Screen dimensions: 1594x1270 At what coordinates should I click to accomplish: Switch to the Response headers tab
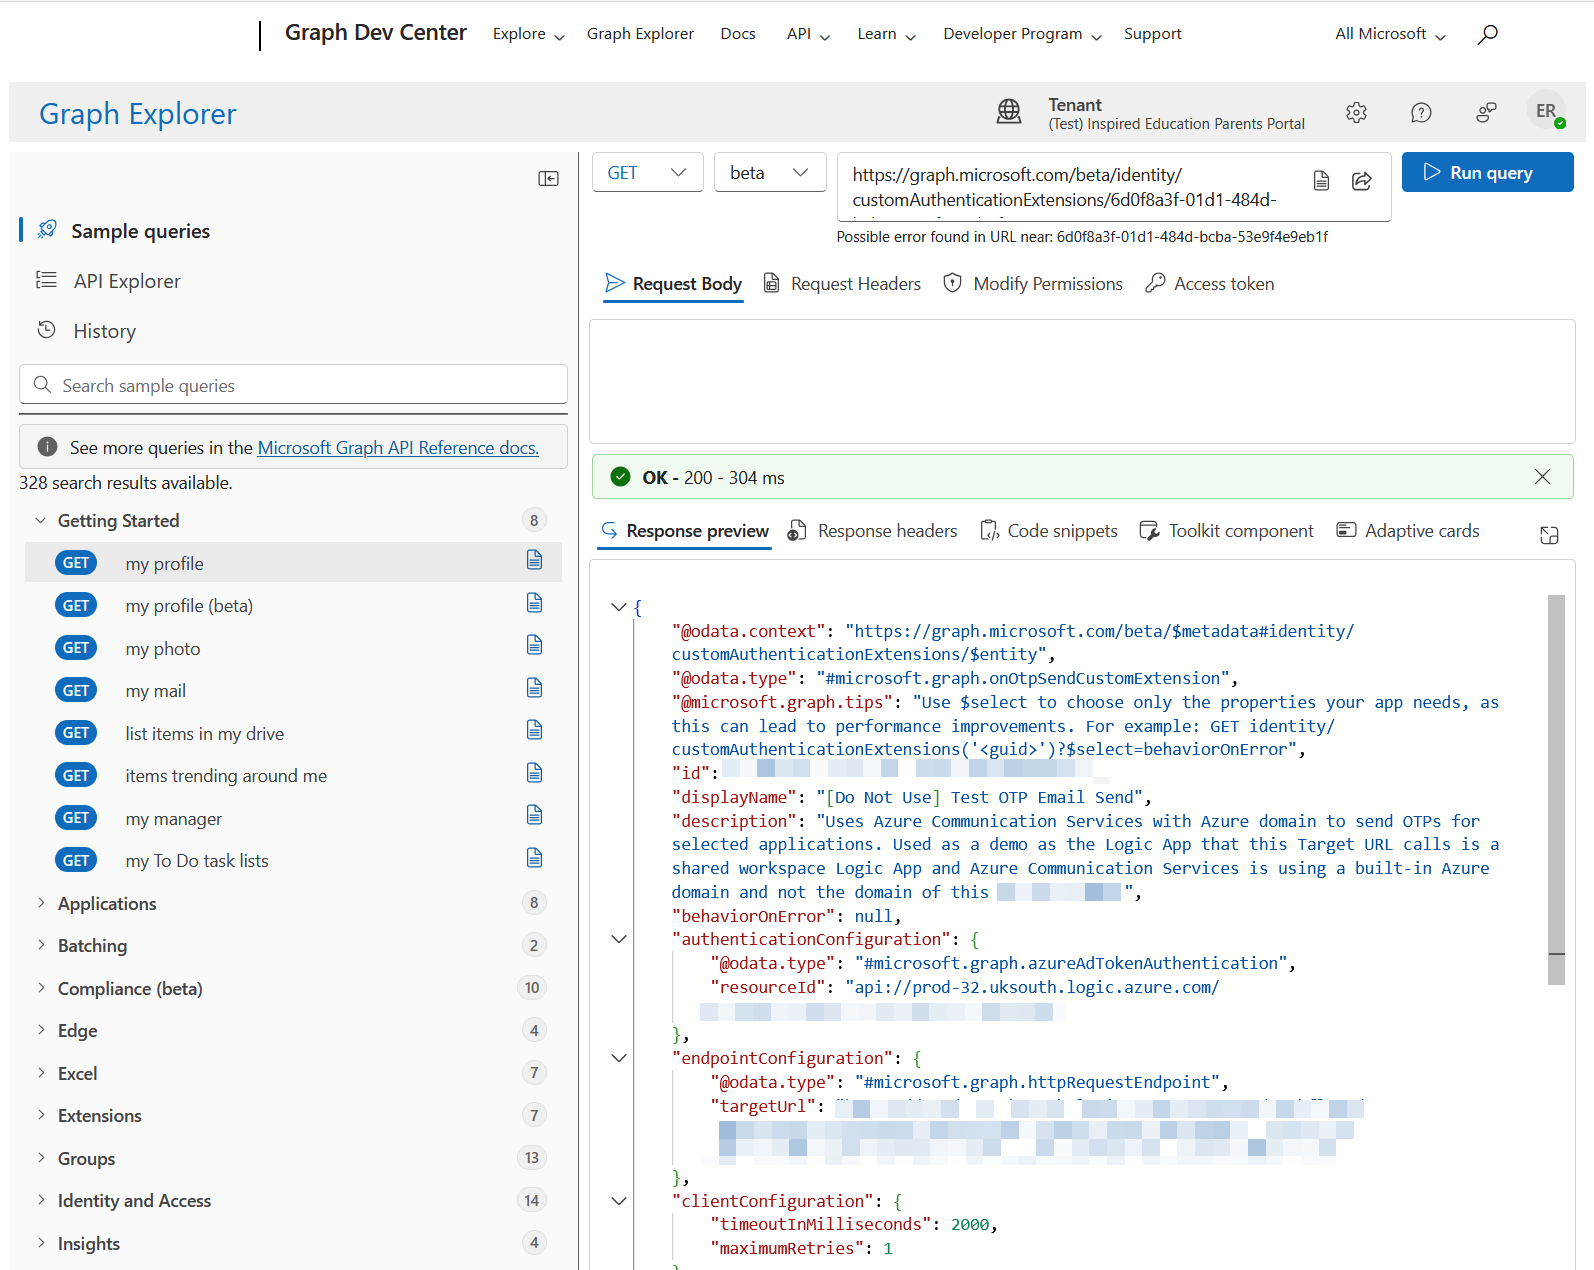872,531
